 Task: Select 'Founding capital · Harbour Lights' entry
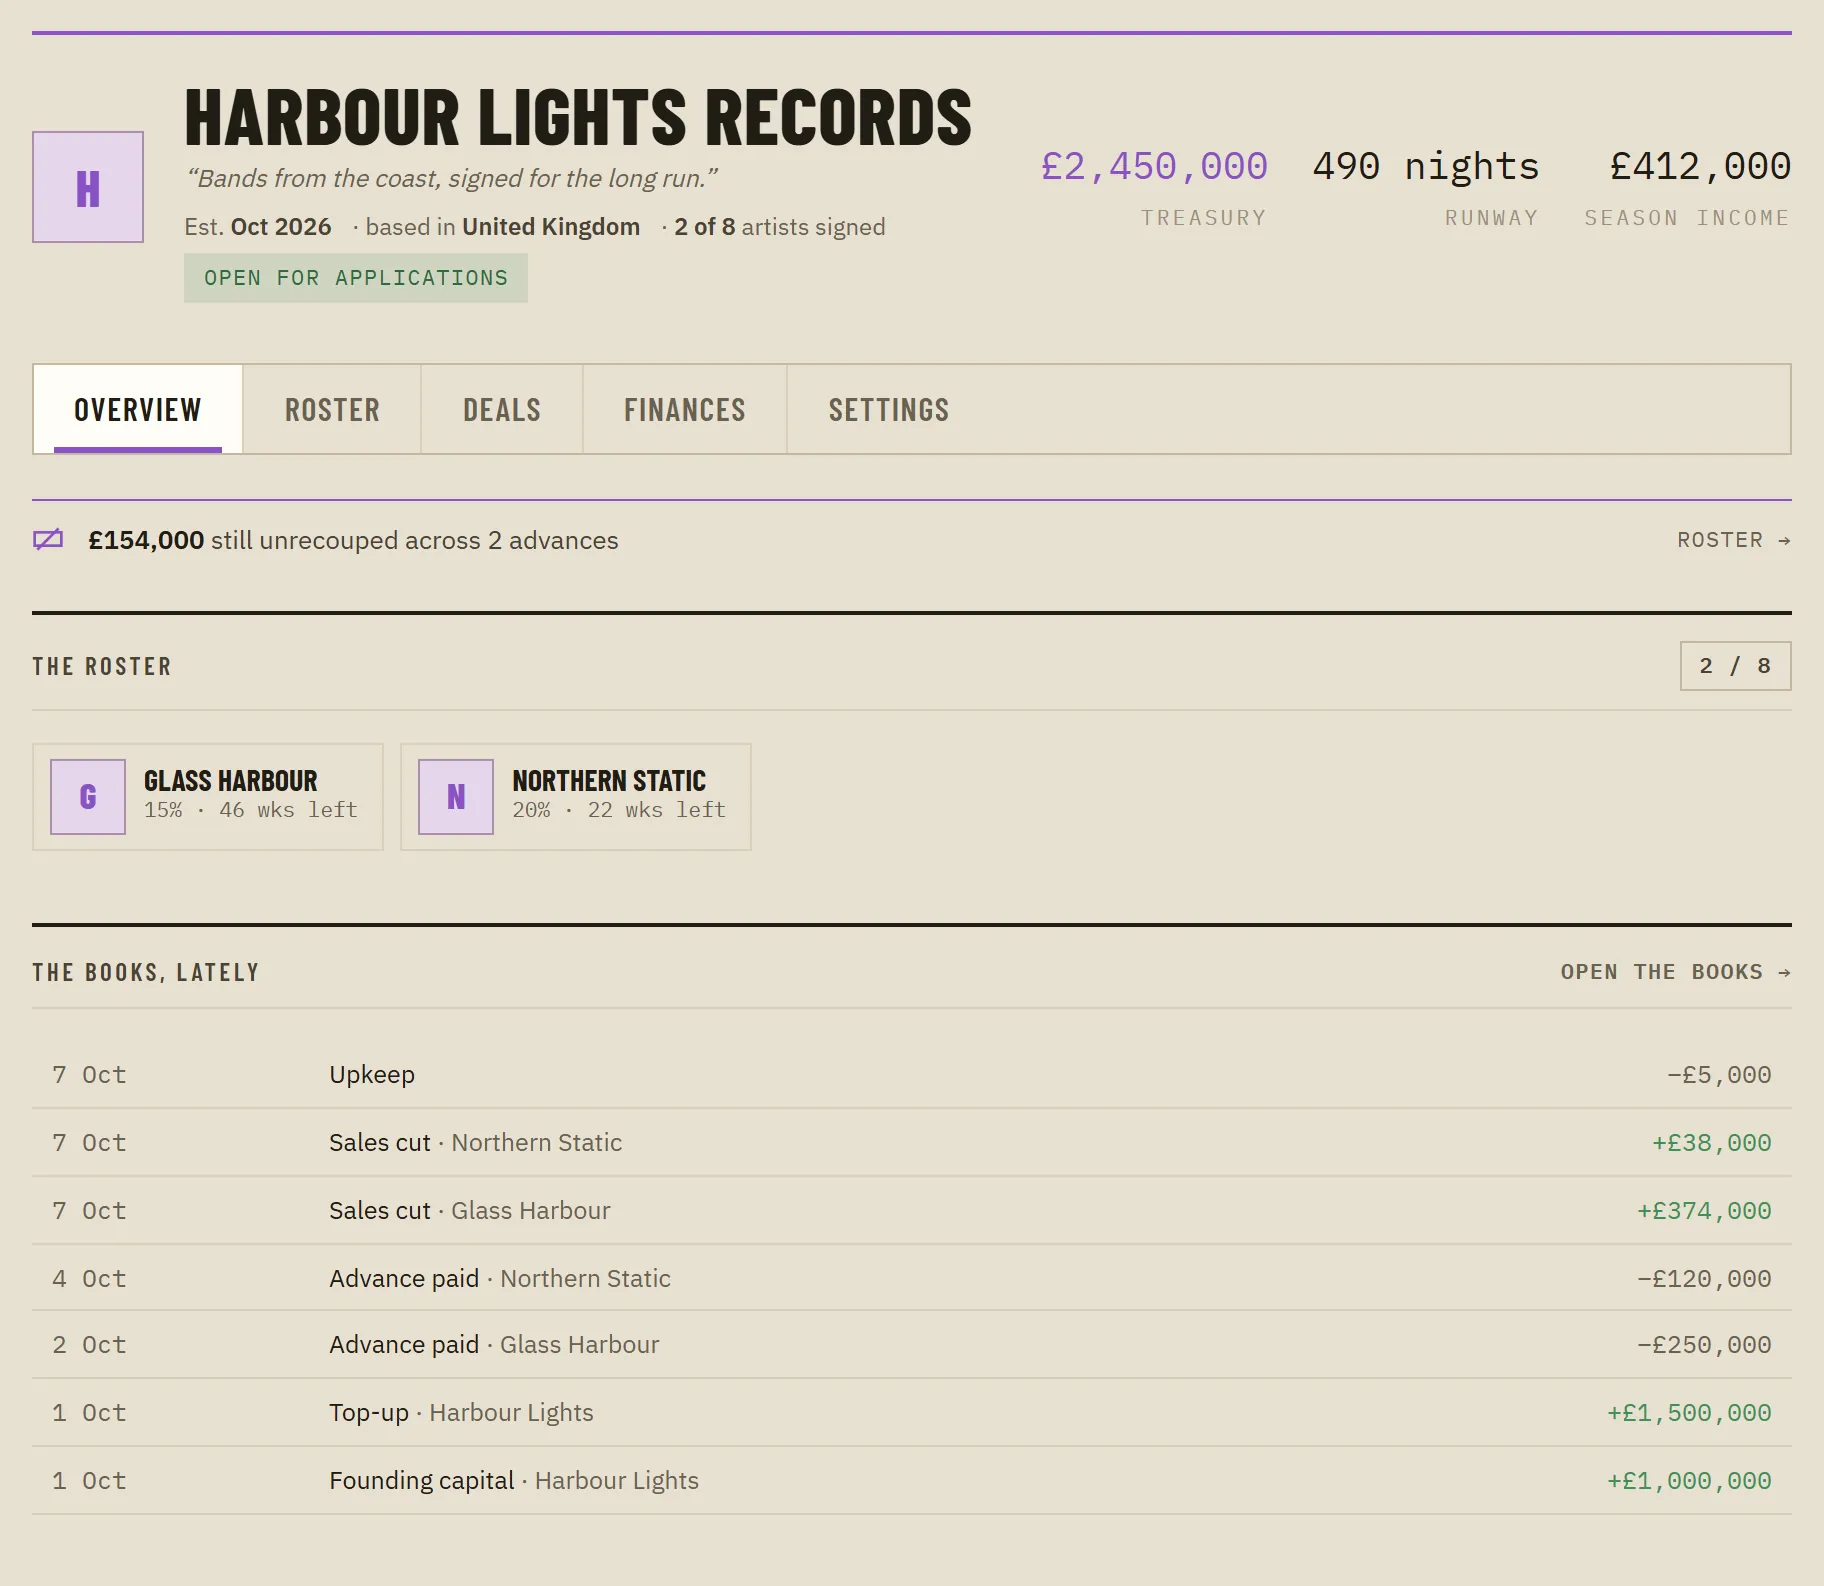click(x=912, y=1481)
